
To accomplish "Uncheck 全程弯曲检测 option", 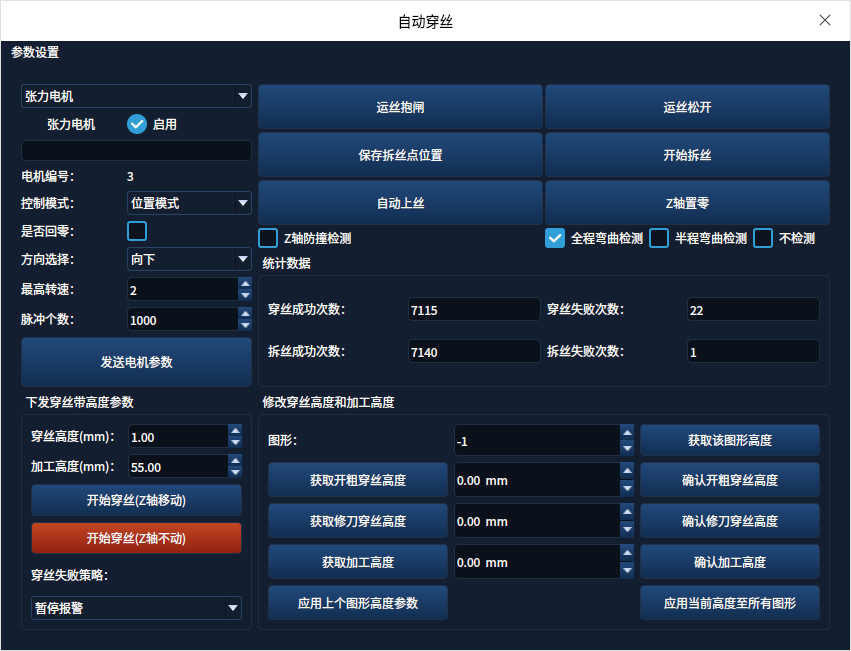I will pyautogui.click(x=555, y=238).
